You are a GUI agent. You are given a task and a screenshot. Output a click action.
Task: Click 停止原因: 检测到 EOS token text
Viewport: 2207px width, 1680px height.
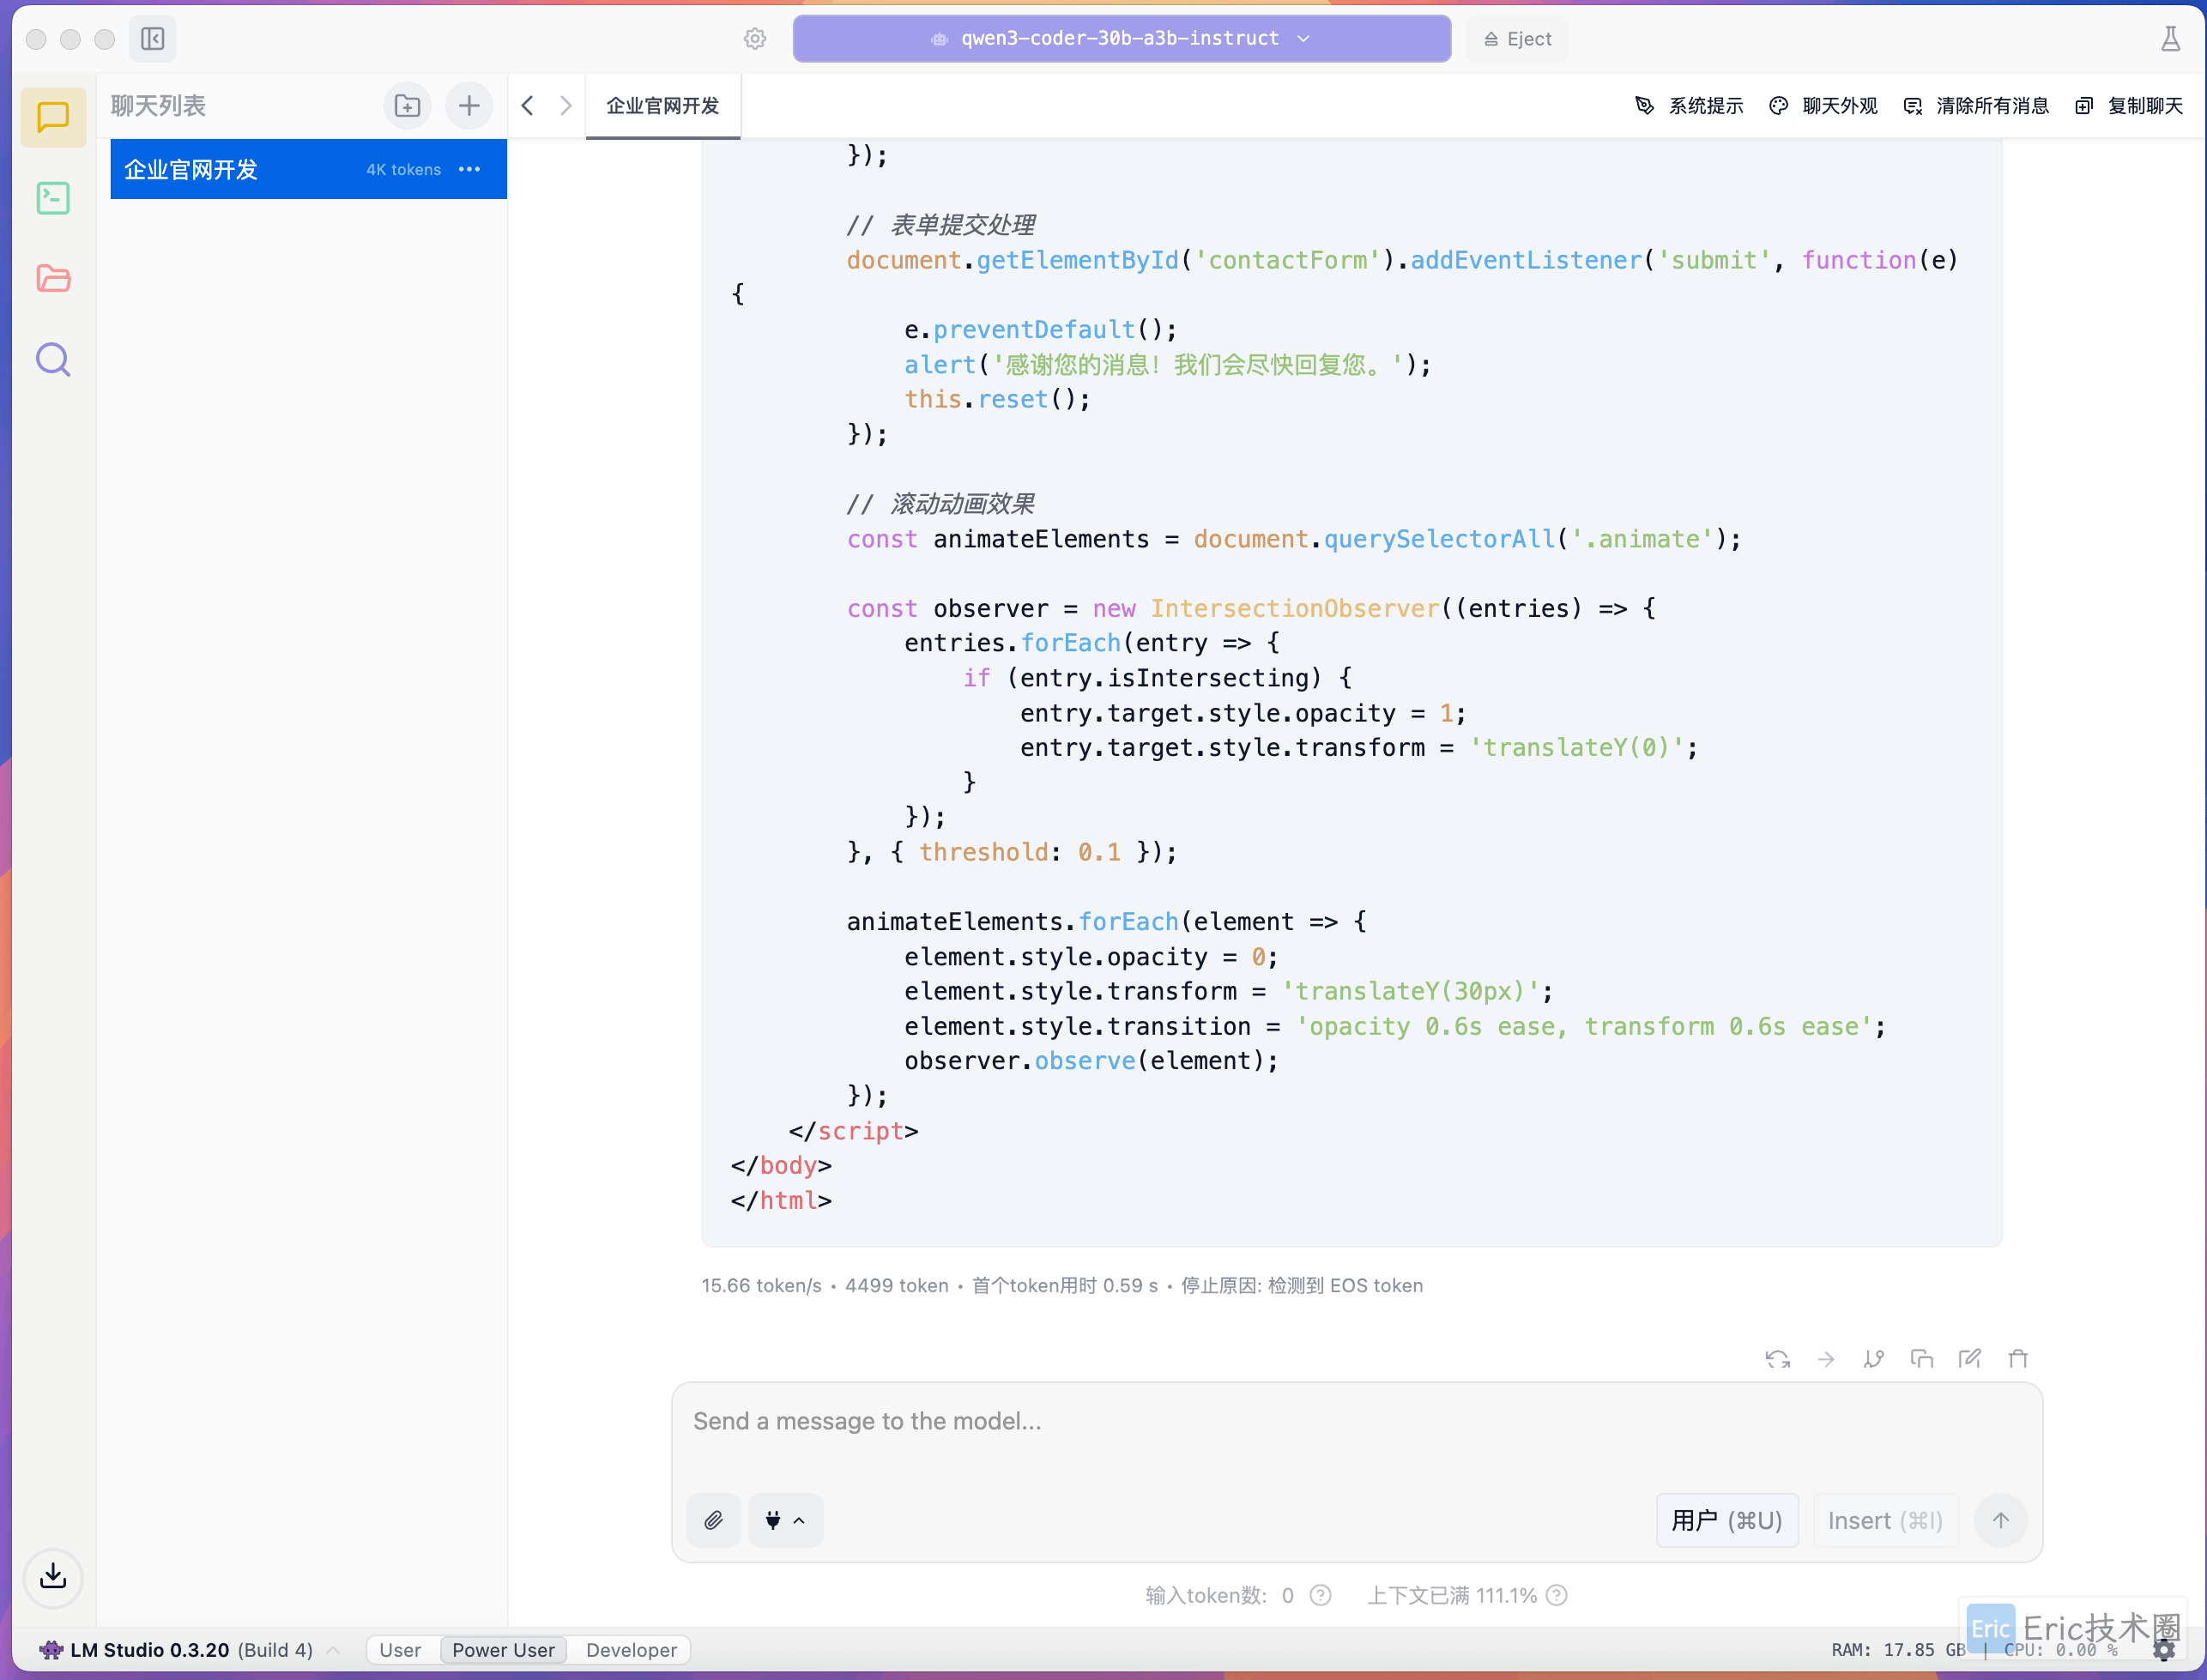tap(1301, 1286)
